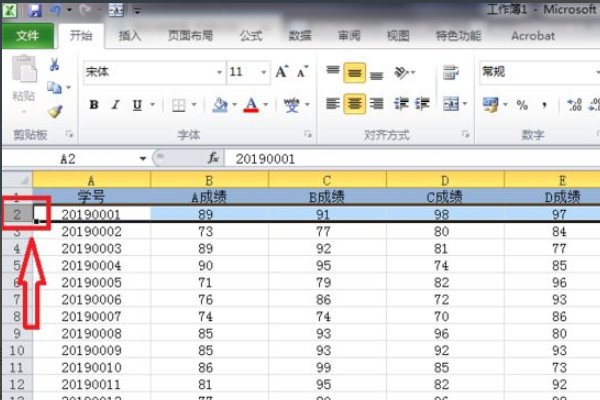Click the Merge and Center icon

[451, 104]
